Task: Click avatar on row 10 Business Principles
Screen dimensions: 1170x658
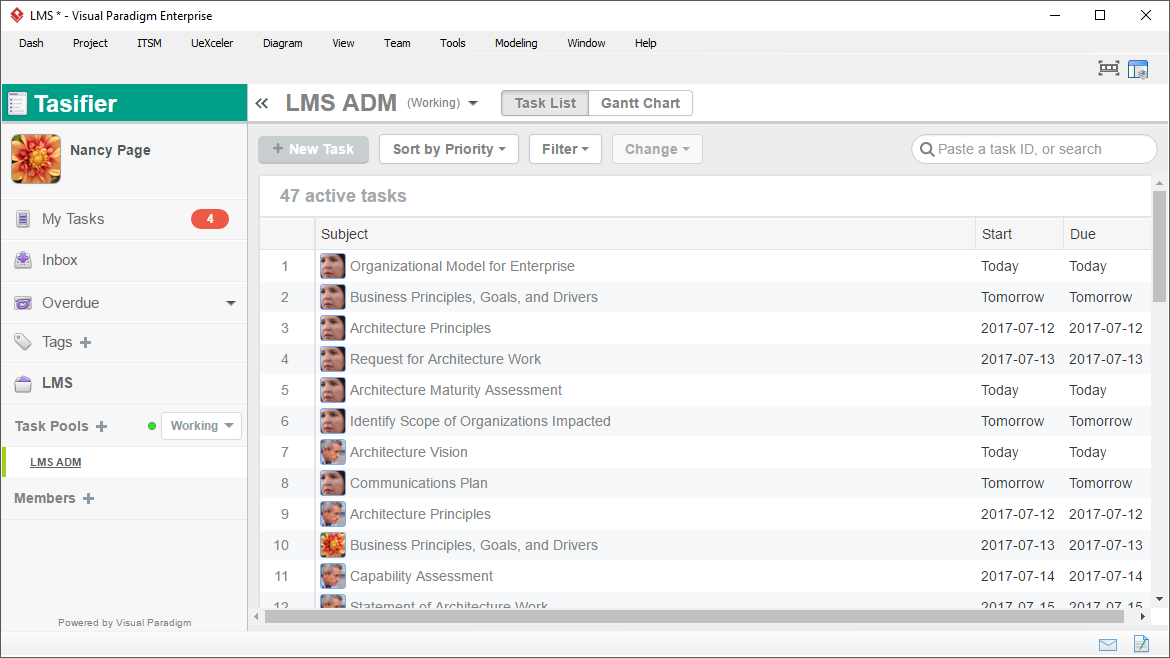Action: (333, 545)
